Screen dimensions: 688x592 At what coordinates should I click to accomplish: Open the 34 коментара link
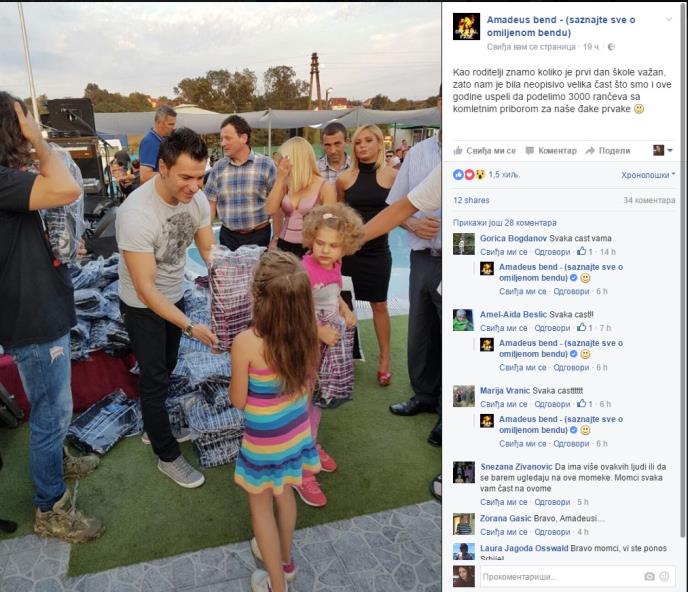click(x=649, y=200)
